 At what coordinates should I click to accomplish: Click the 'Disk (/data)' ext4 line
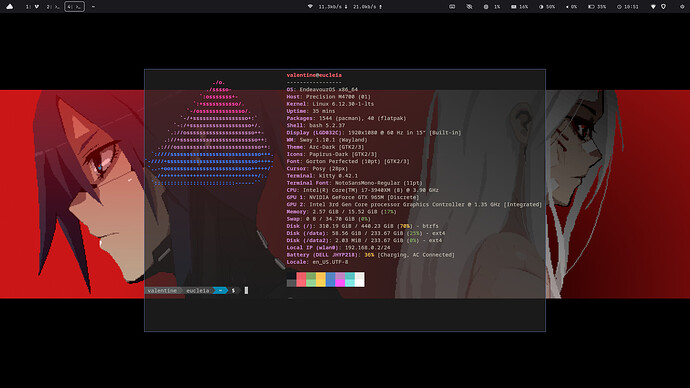(366, 233)
